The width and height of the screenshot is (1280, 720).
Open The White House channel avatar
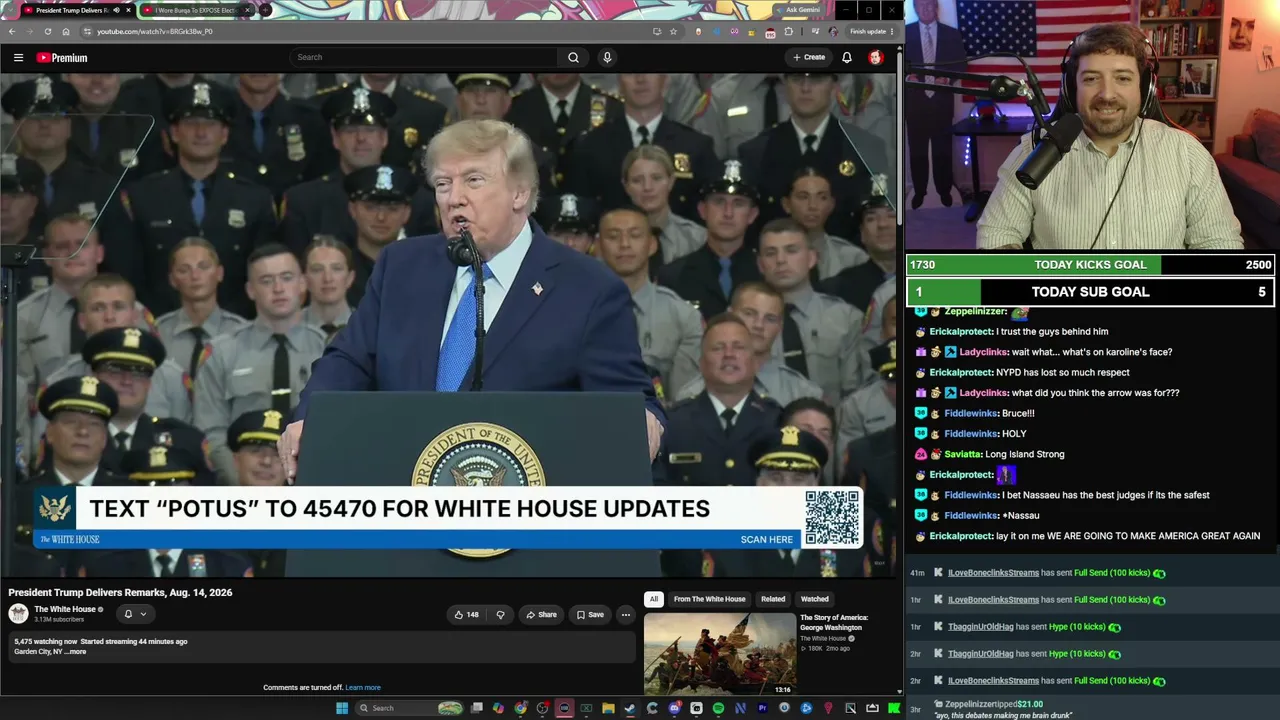coord(18,614)
